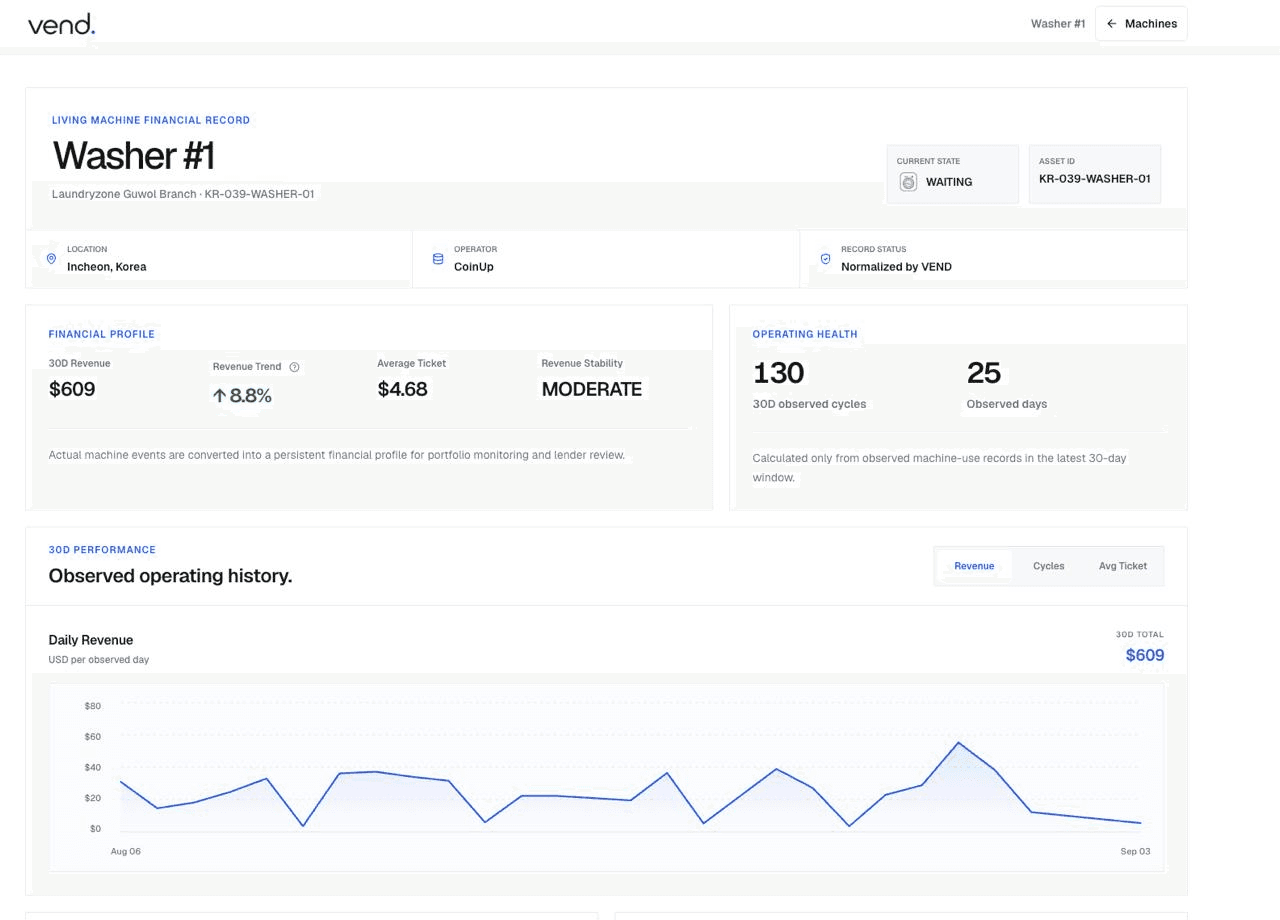Click the $4.68 average ticket value
The height and width of the screenshot is (920, 1280).
pos(402,389)
